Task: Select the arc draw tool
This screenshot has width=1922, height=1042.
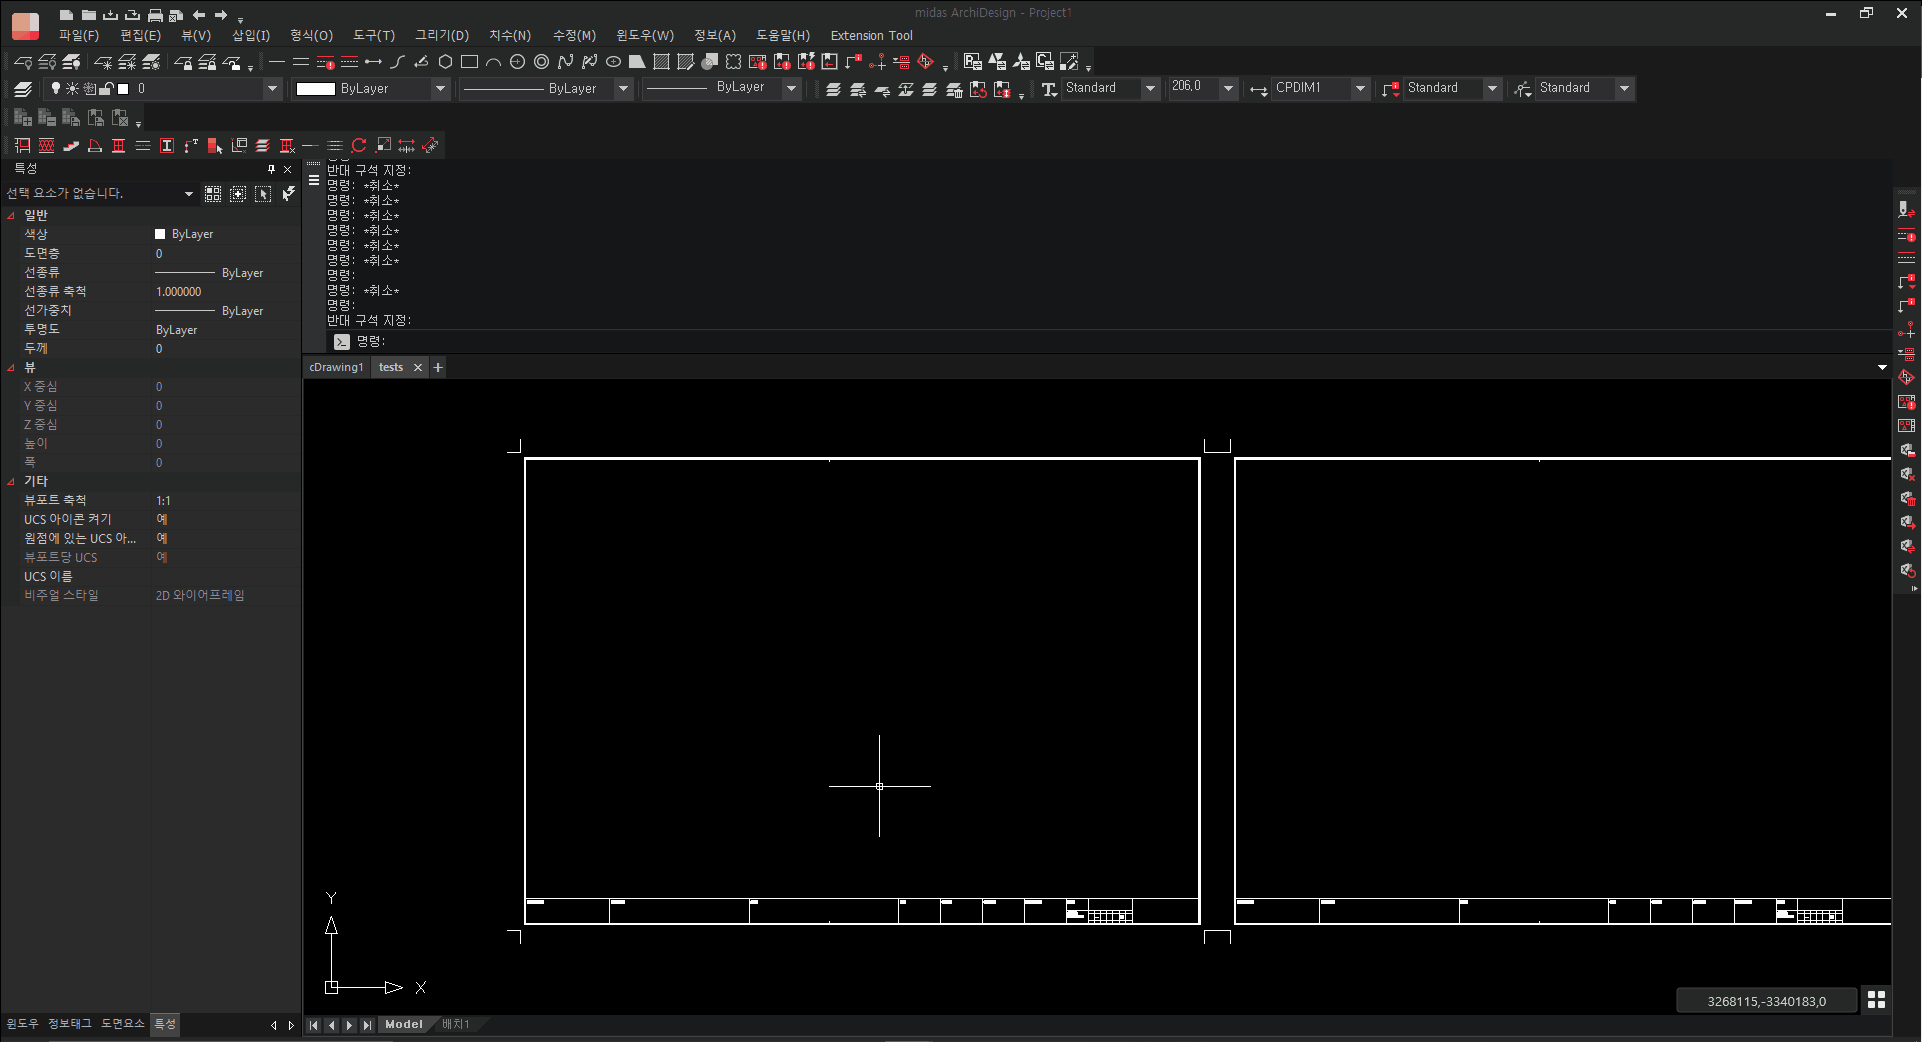Action: (x=493, y=62)
